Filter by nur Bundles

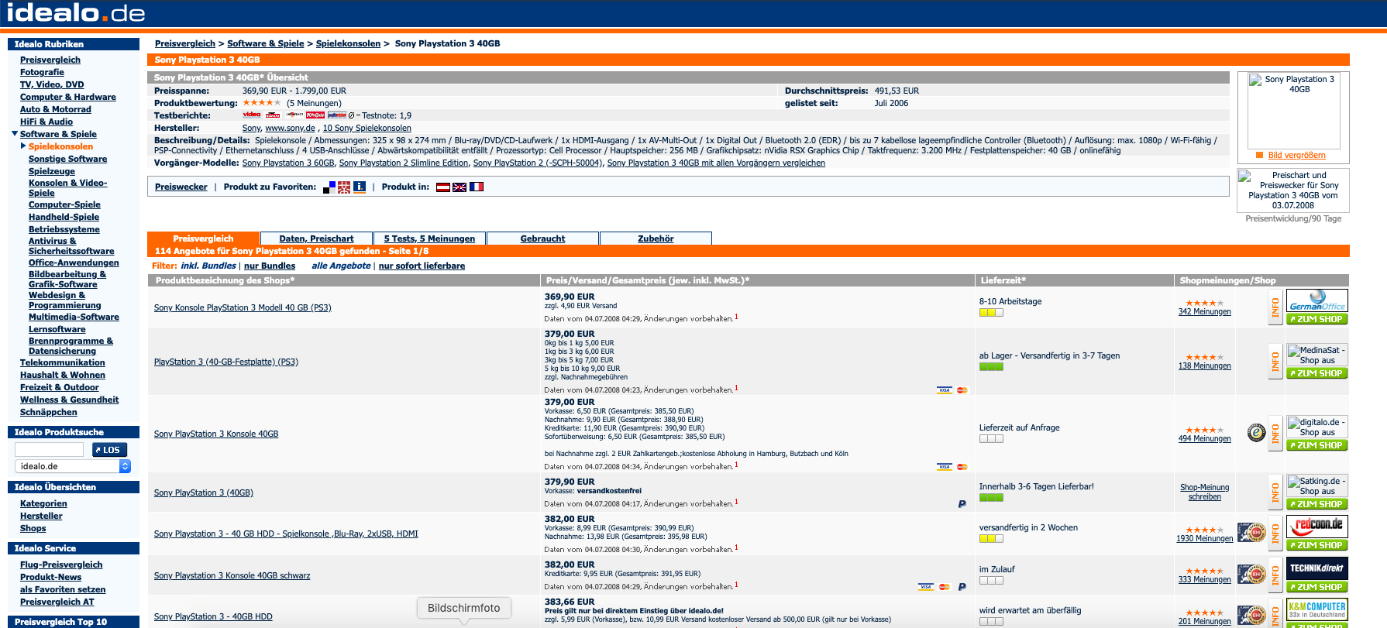coord(270,266)
